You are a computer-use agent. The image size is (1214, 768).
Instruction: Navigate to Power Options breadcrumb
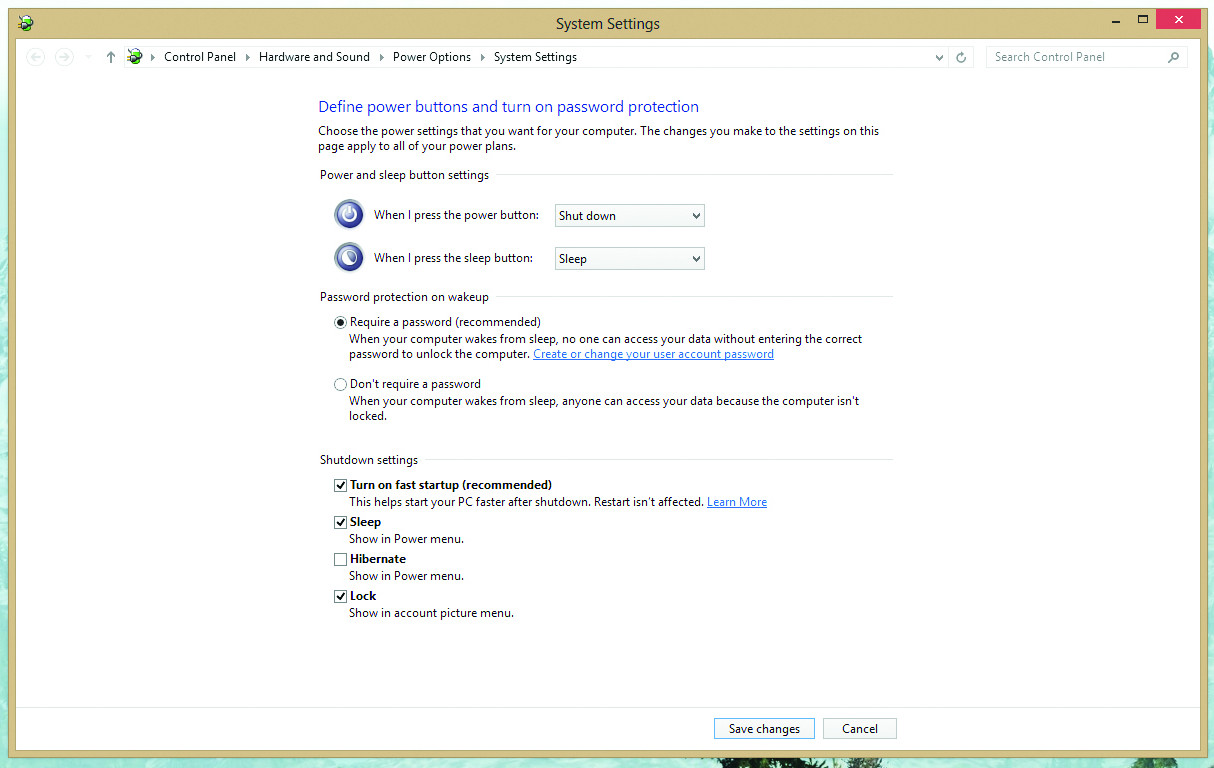[431, 57]
